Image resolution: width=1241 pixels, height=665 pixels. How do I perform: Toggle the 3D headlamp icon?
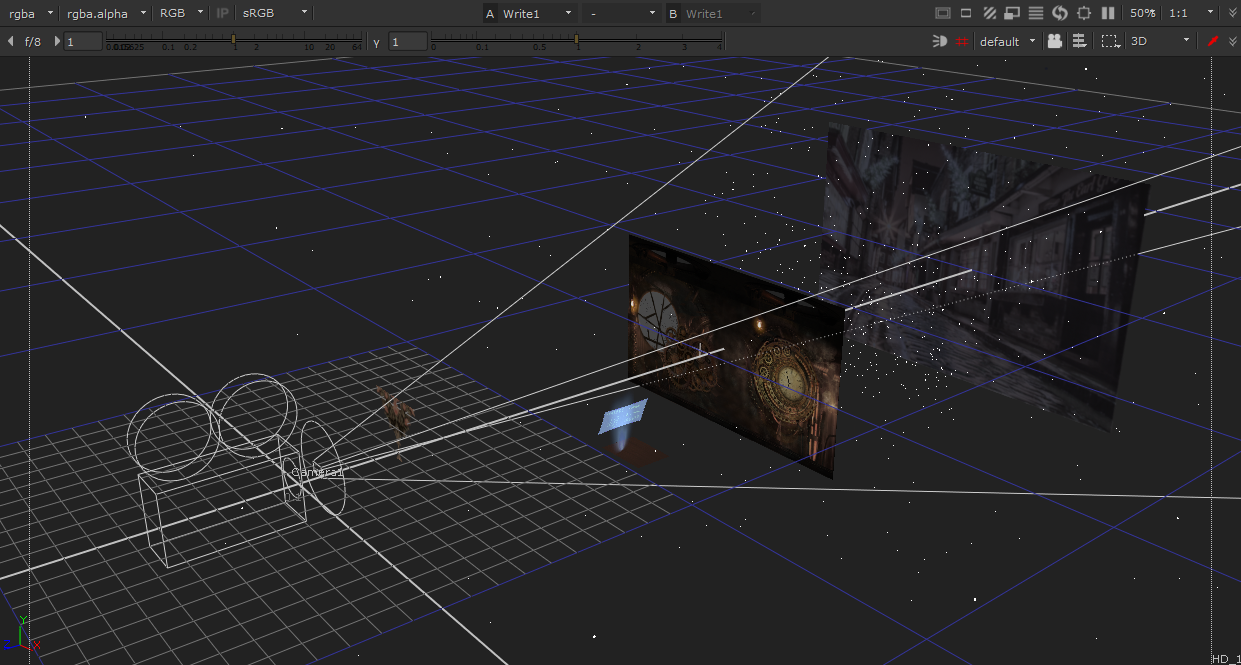tap(939, 42)
